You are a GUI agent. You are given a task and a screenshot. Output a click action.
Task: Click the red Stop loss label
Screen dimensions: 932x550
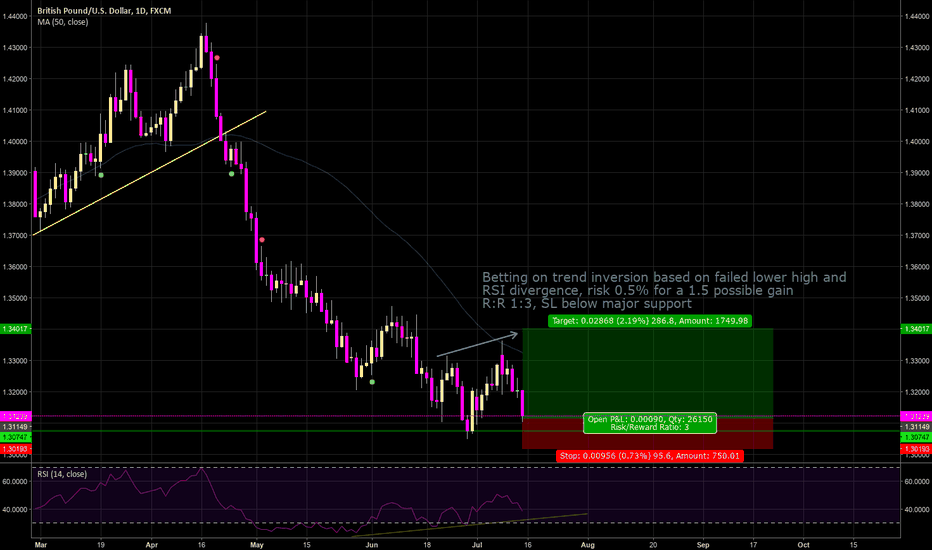click(x=650, y=456)
